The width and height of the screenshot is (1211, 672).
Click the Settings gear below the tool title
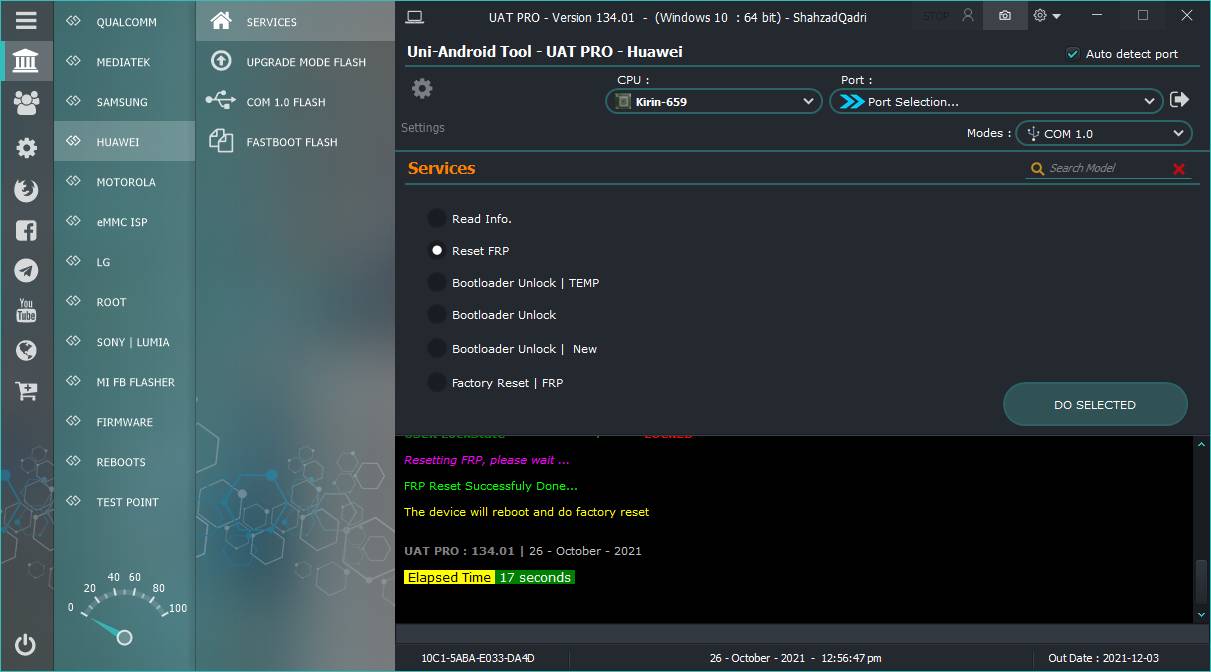tap(422, 88)
